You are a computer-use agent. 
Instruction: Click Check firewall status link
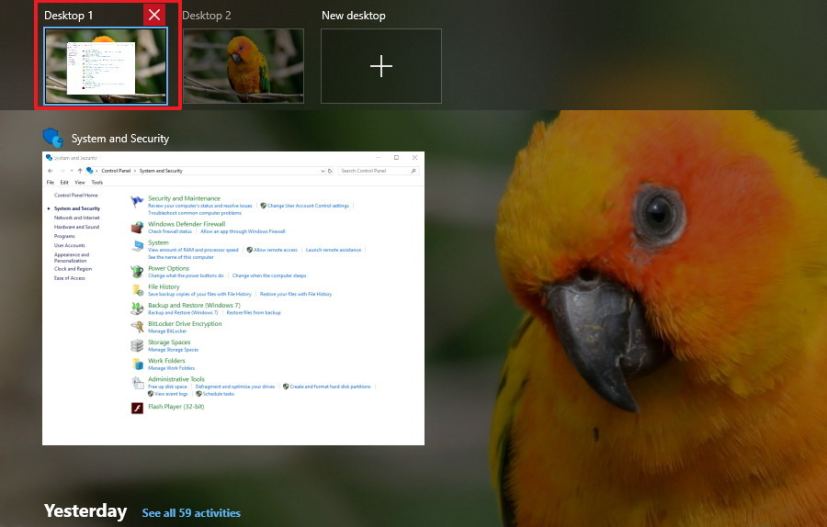pyautogui.click(x=170, y=231)
